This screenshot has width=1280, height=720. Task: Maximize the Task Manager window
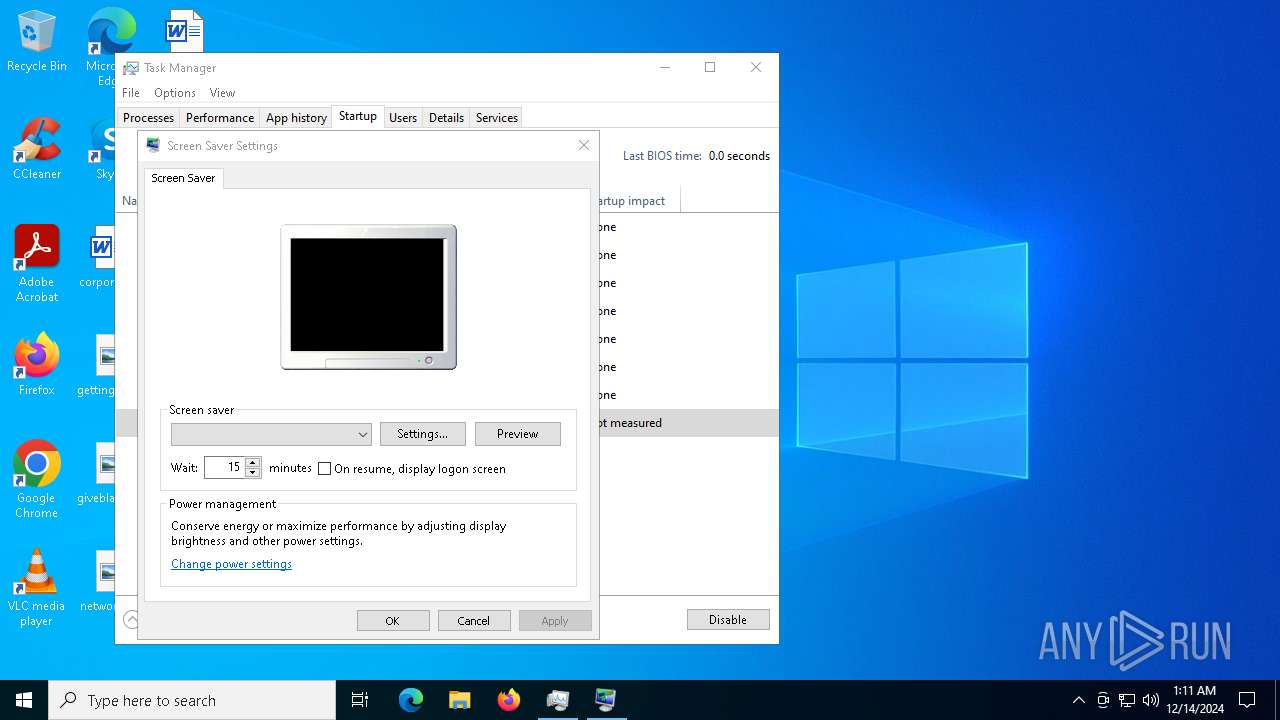pyautogui.click(x=710, y=68)
